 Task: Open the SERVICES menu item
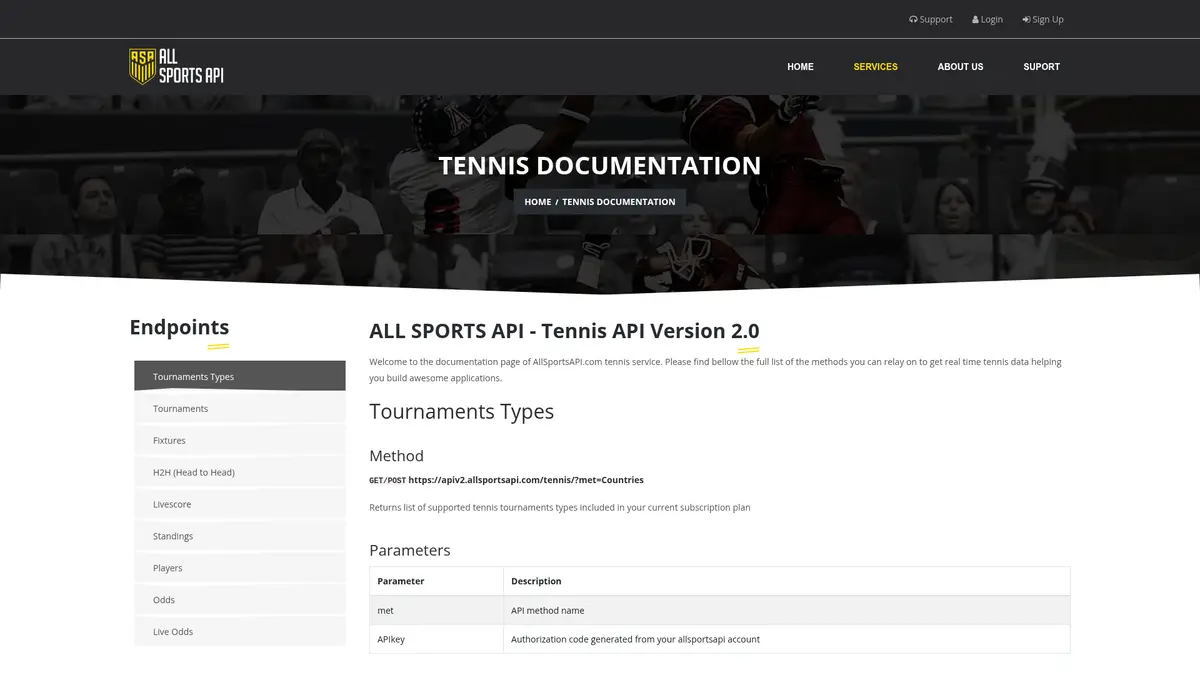tap(875, 67)
